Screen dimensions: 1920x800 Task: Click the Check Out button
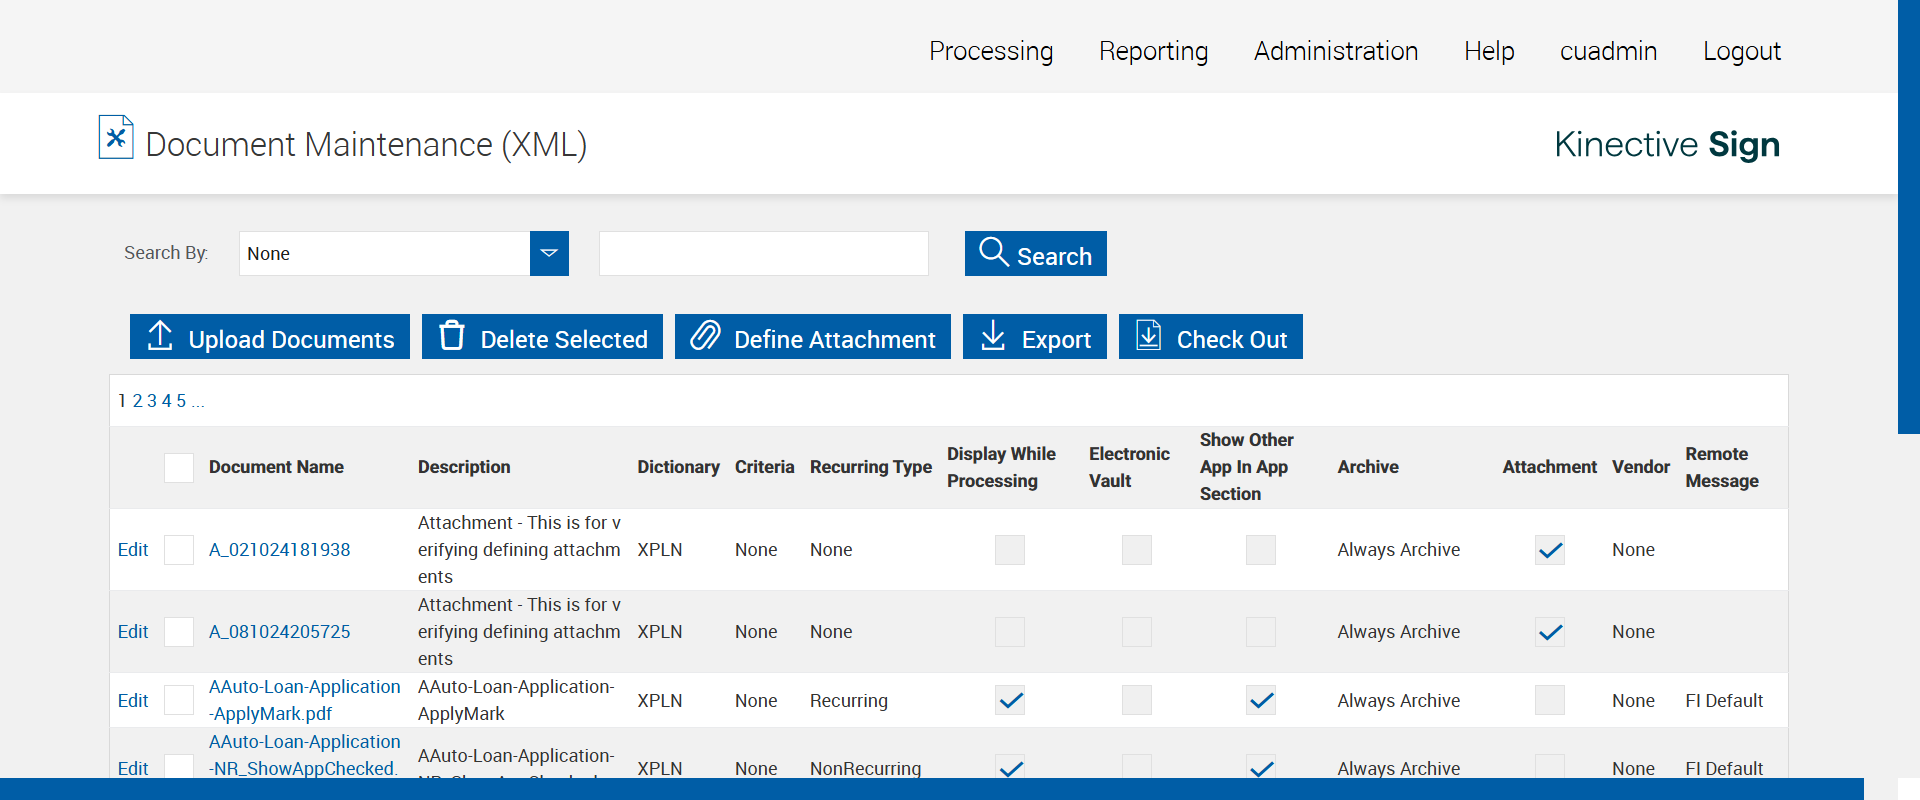coord(1211,336)
